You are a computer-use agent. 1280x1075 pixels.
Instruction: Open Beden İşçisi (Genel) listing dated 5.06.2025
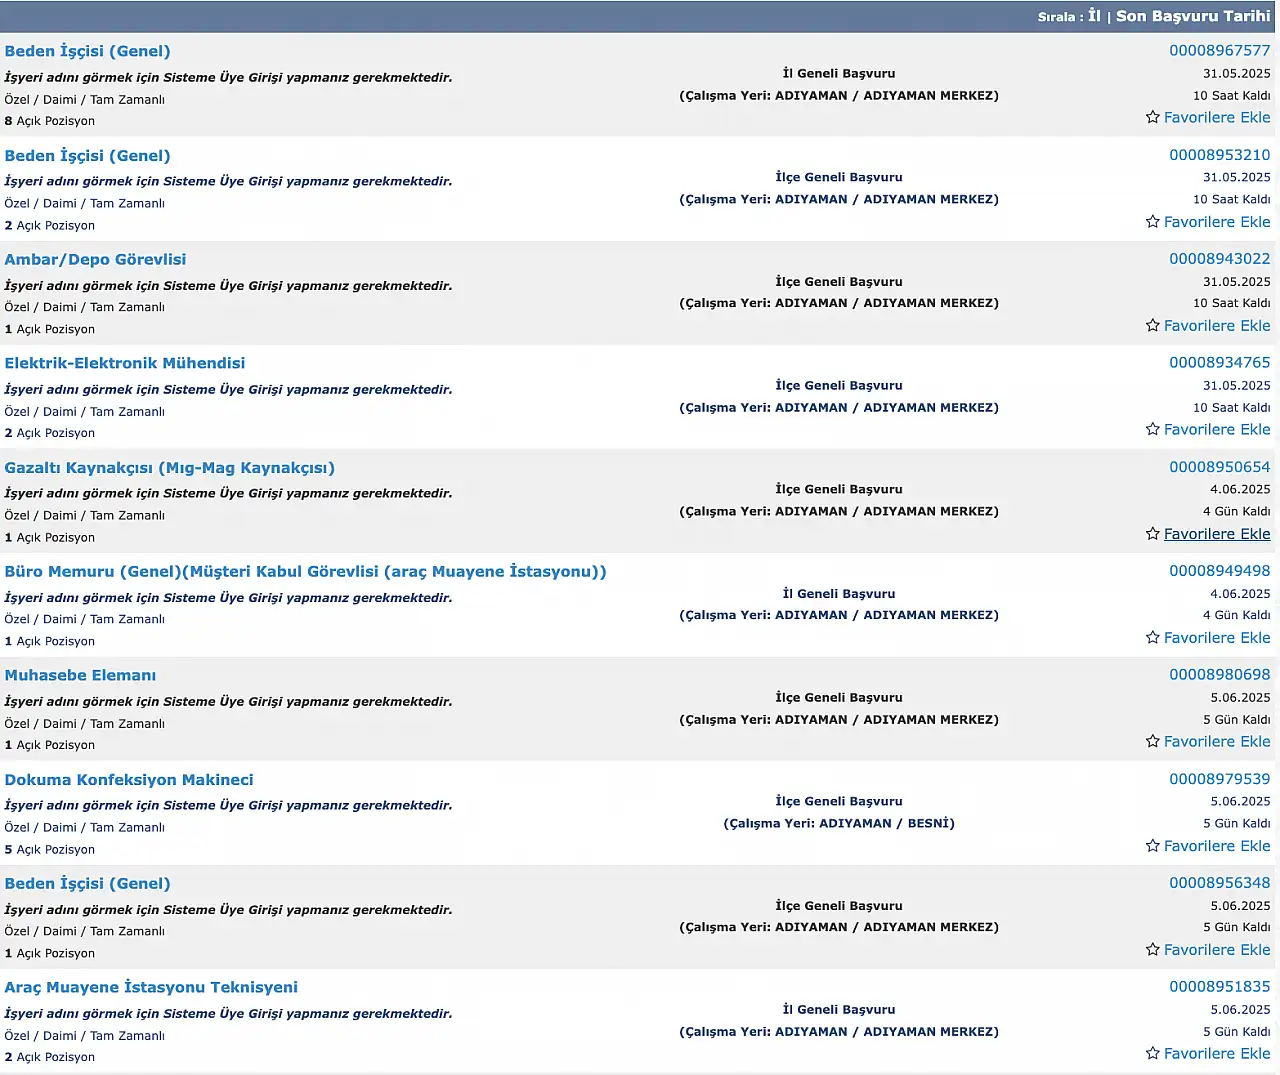(87, 883)
